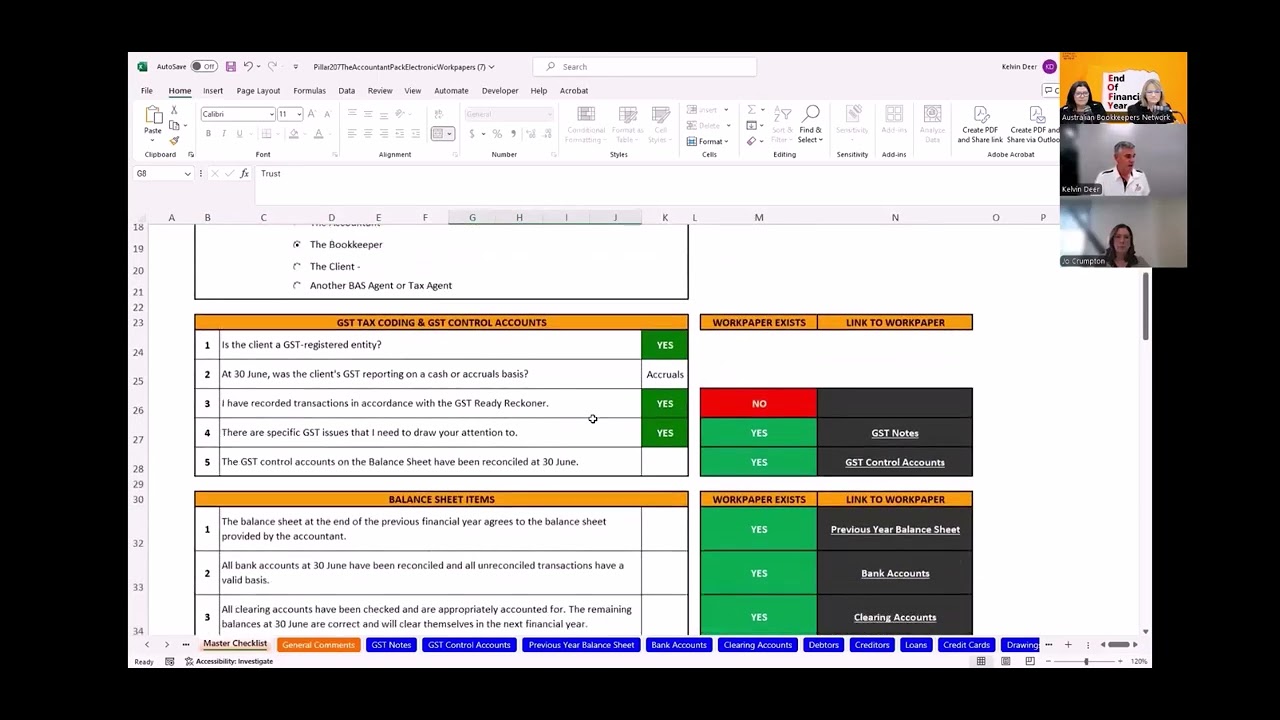
Task: Open the File menu
Action: point(147,91)
